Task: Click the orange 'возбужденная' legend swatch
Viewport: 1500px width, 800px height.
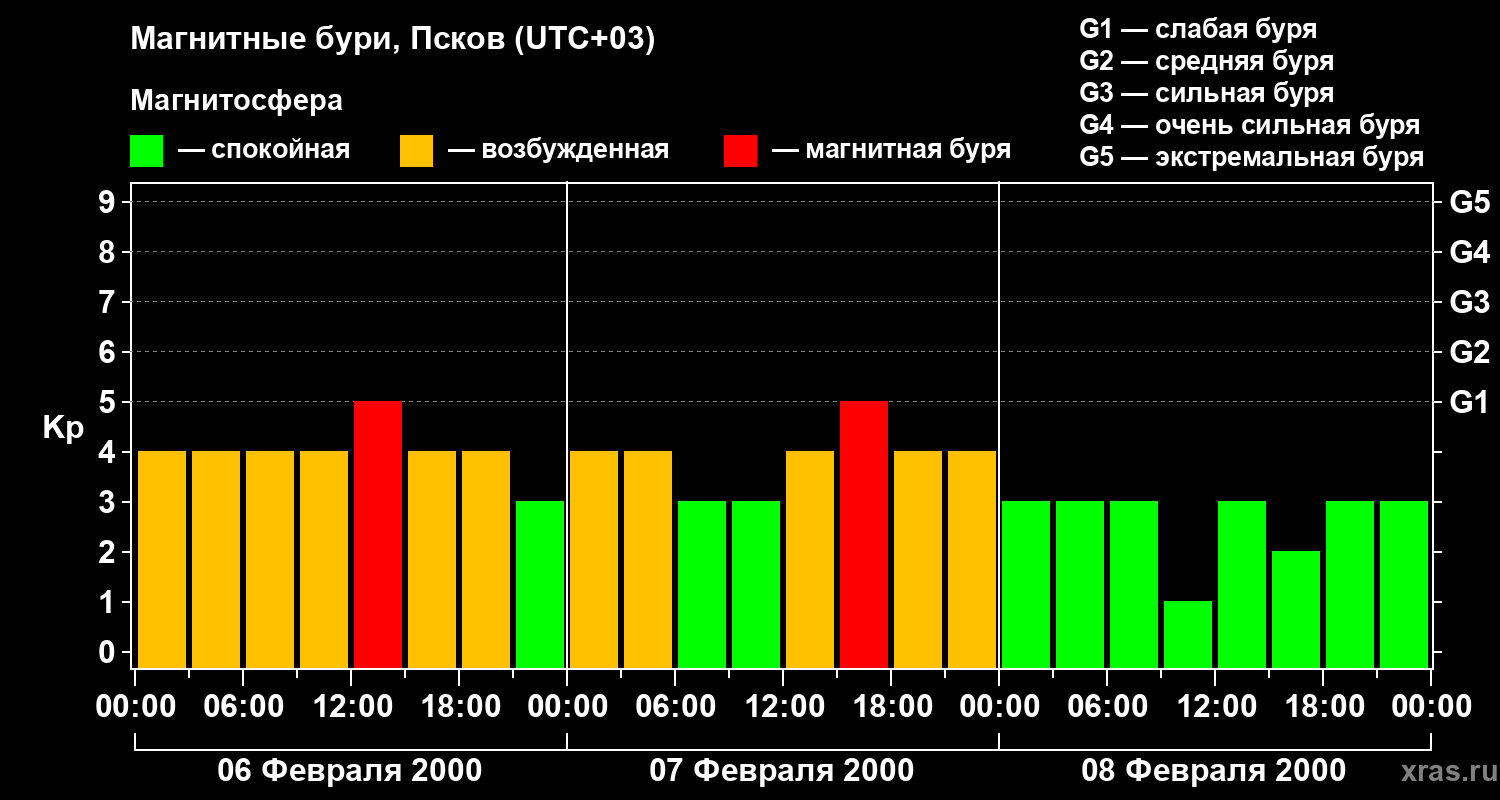Action: (x=416, y=151)
